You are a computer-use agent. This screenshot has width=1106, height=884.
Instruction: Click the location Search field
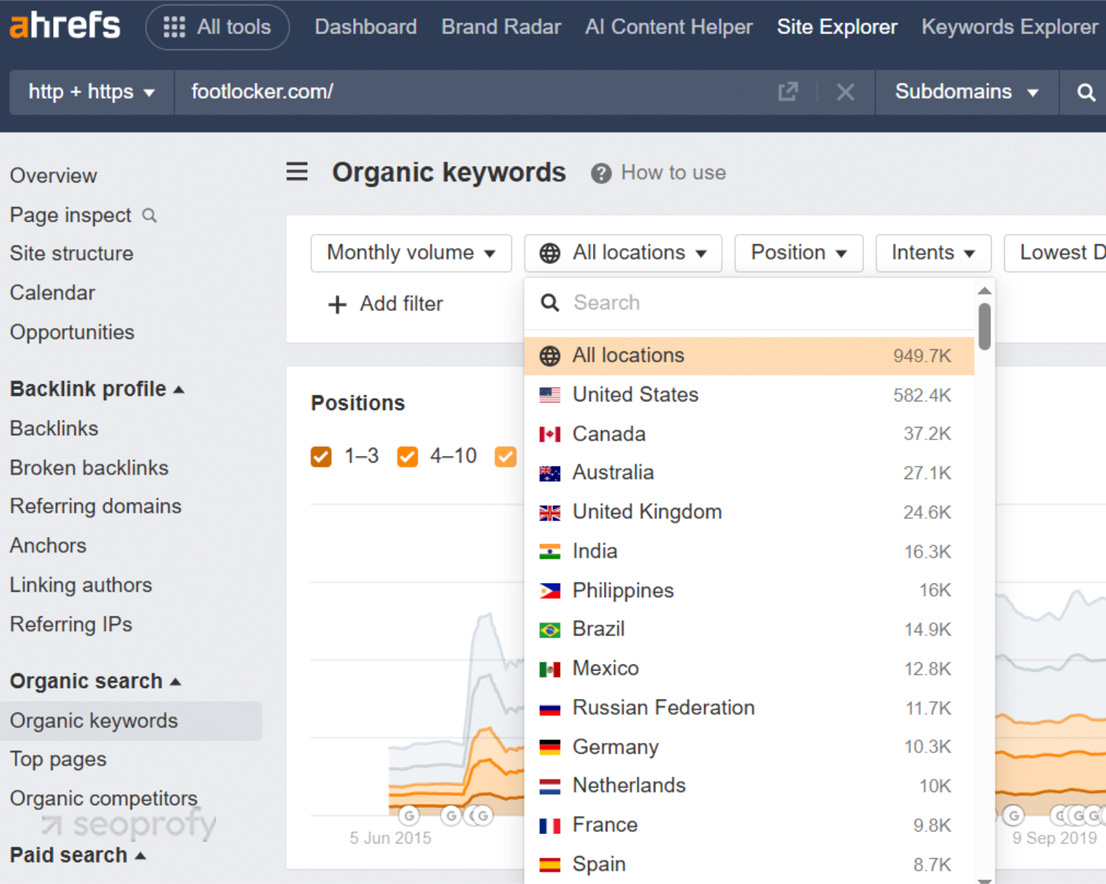pyautogui.click(x=749, y=303)
